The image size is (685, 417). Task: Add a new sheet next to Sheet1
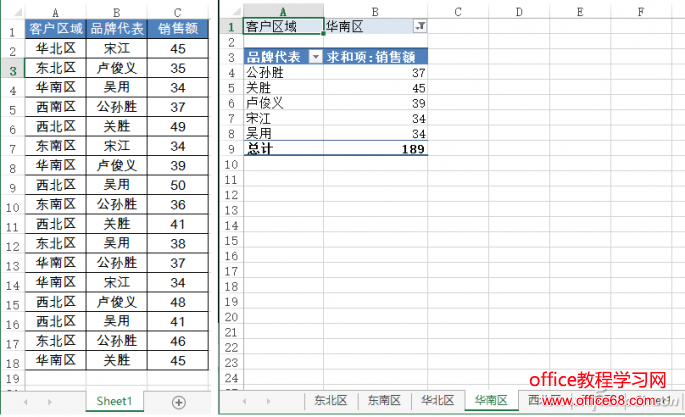coord(179,402)
